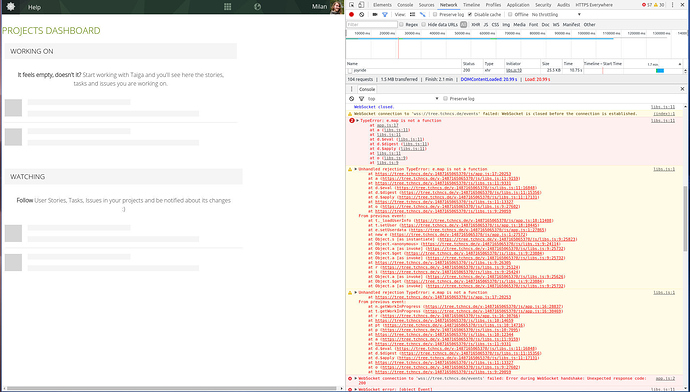Toggle device toolbar icon in DevTools
Screen dimensions: 690x392
(x=361, y=5)
